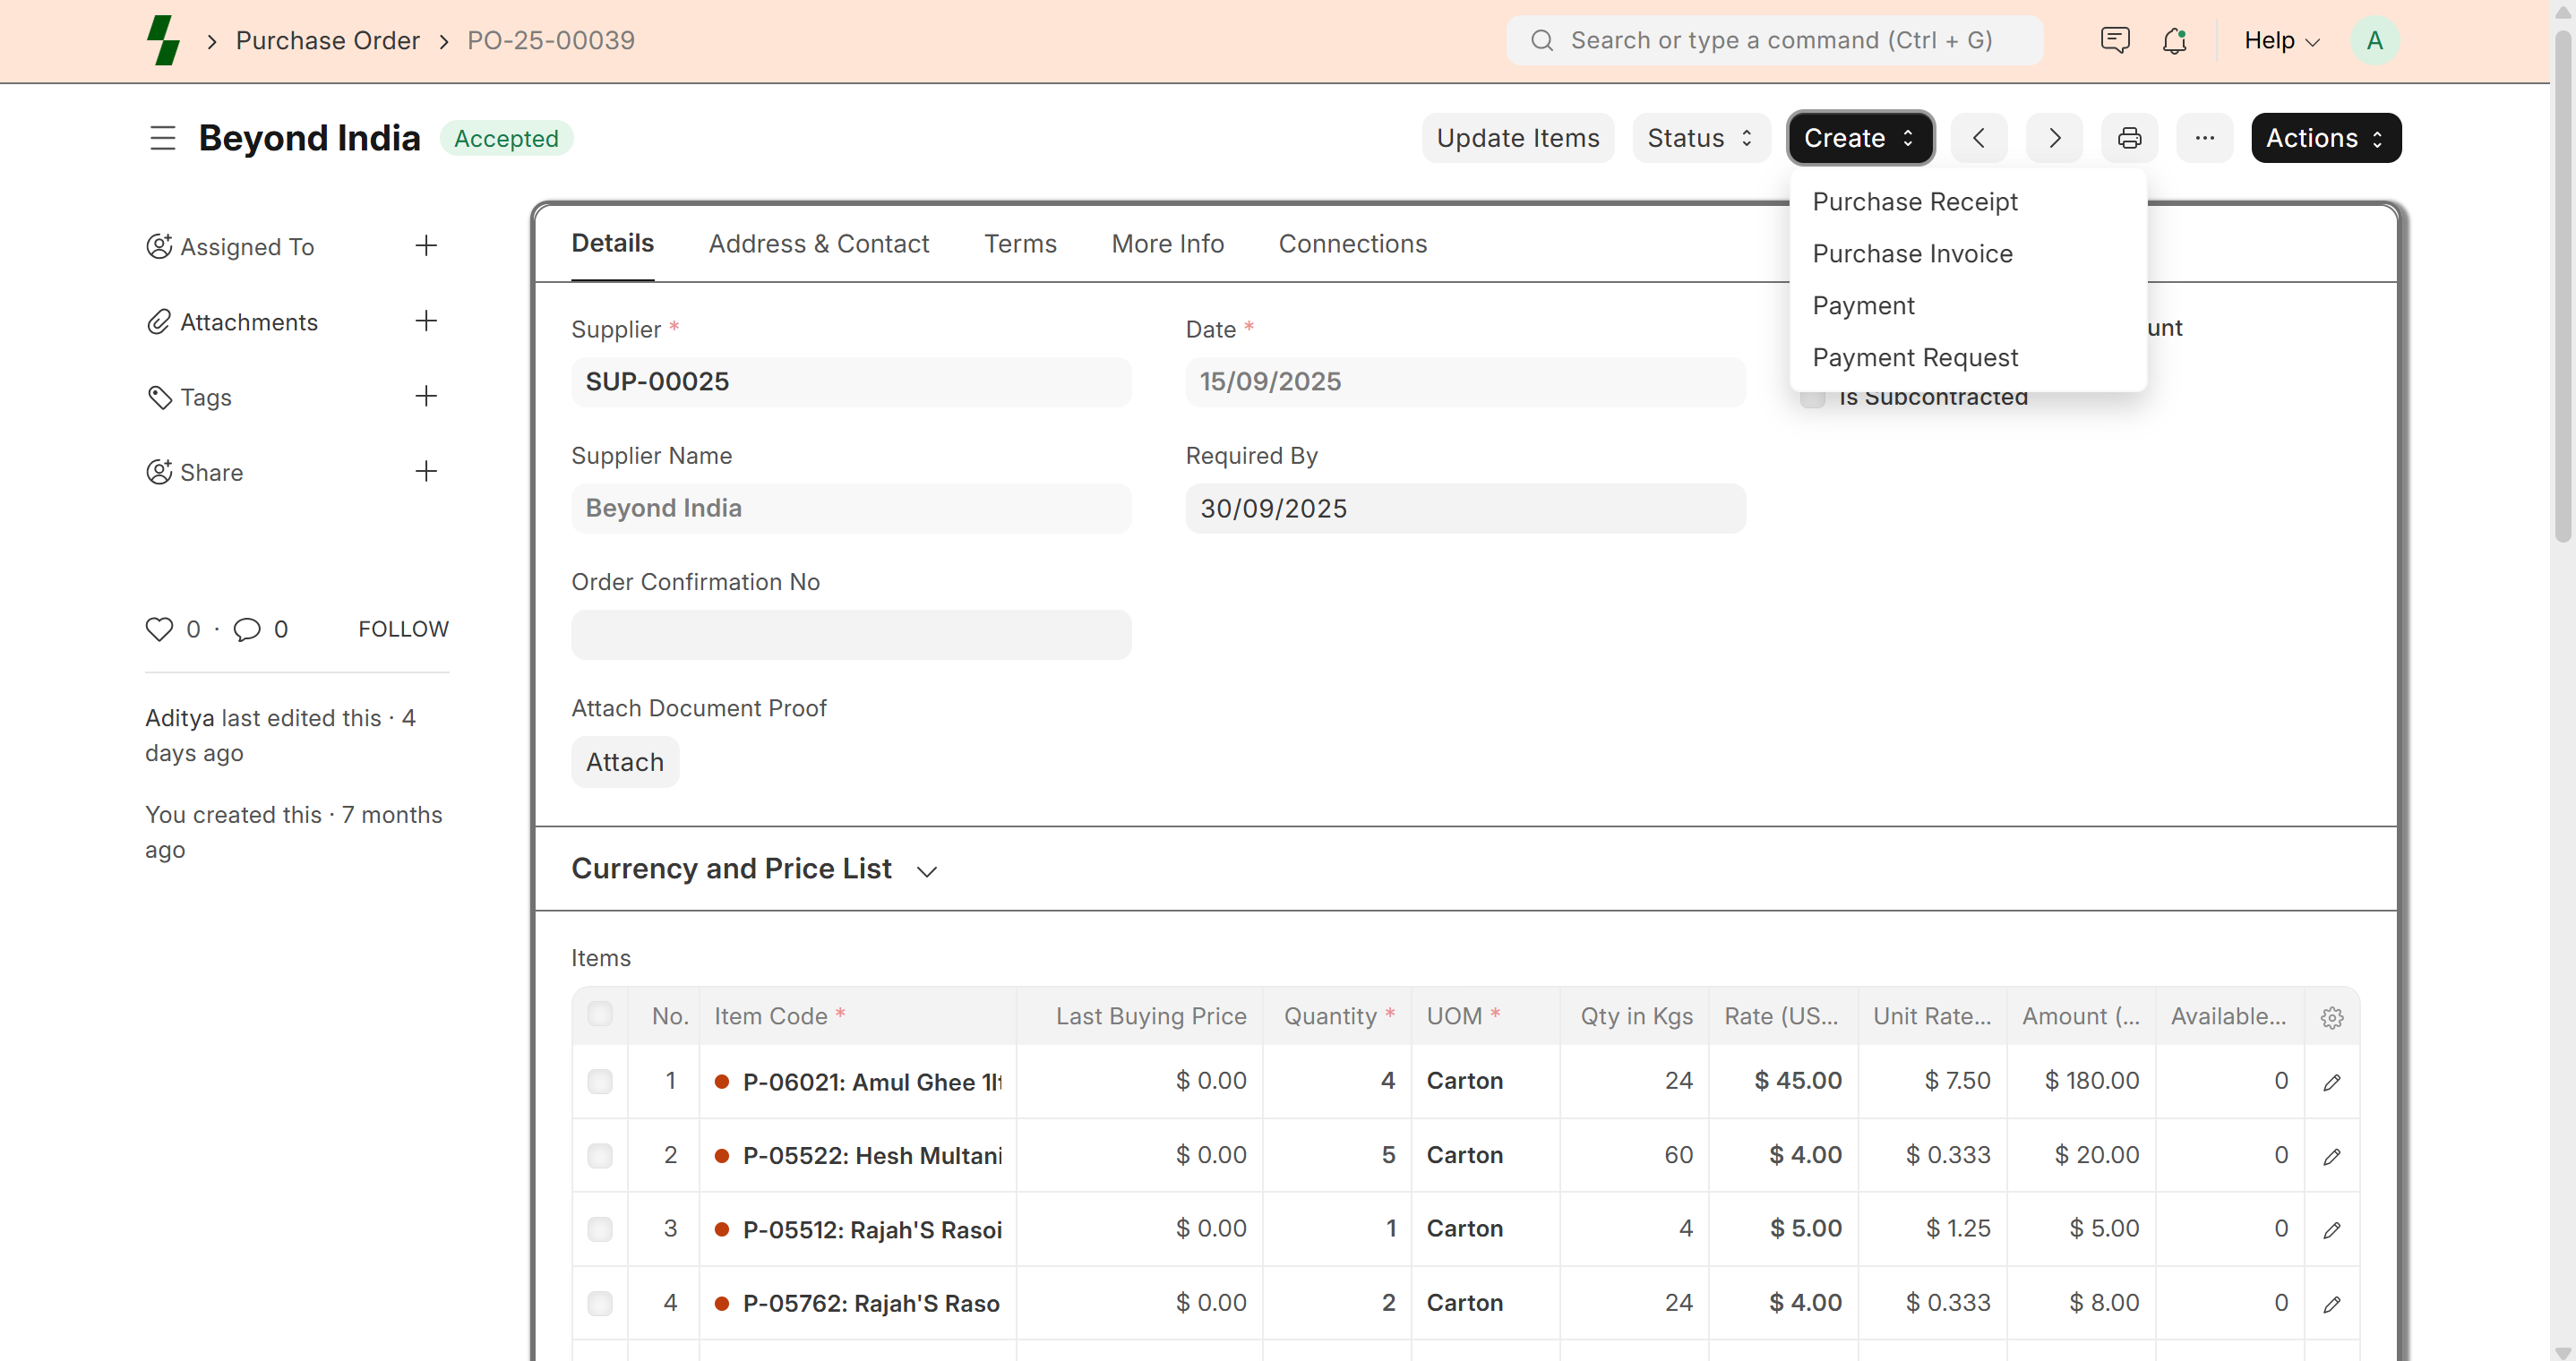Click the Attach document proof button
The image size is (2576, 1361).
(x=625, y=762)
